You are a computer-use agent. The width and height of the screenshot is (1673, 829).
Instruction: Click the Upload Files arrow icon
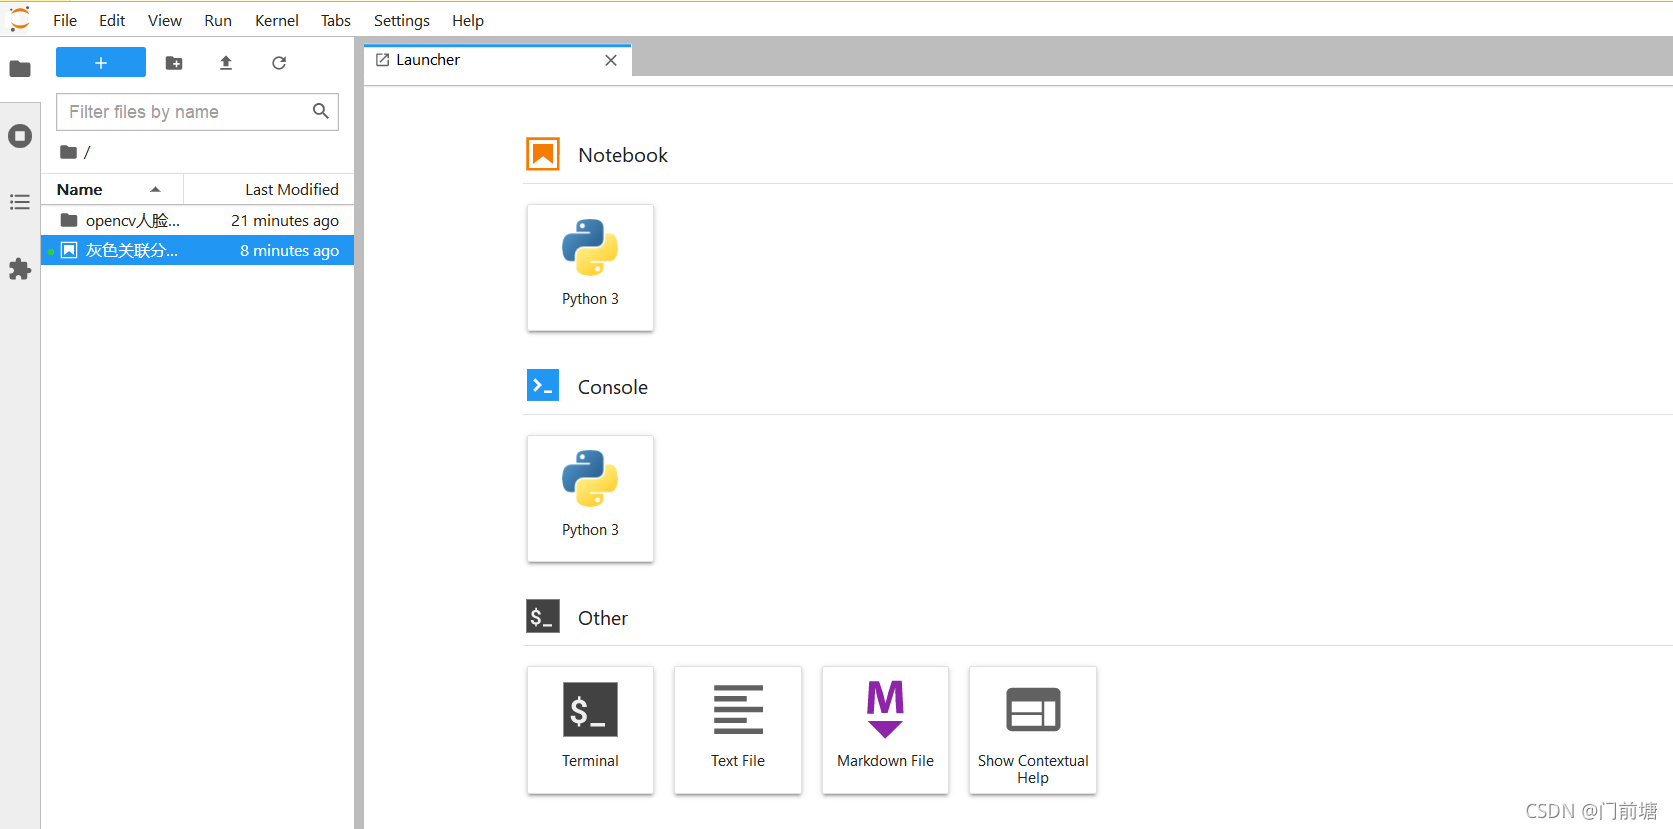point(226,63)
